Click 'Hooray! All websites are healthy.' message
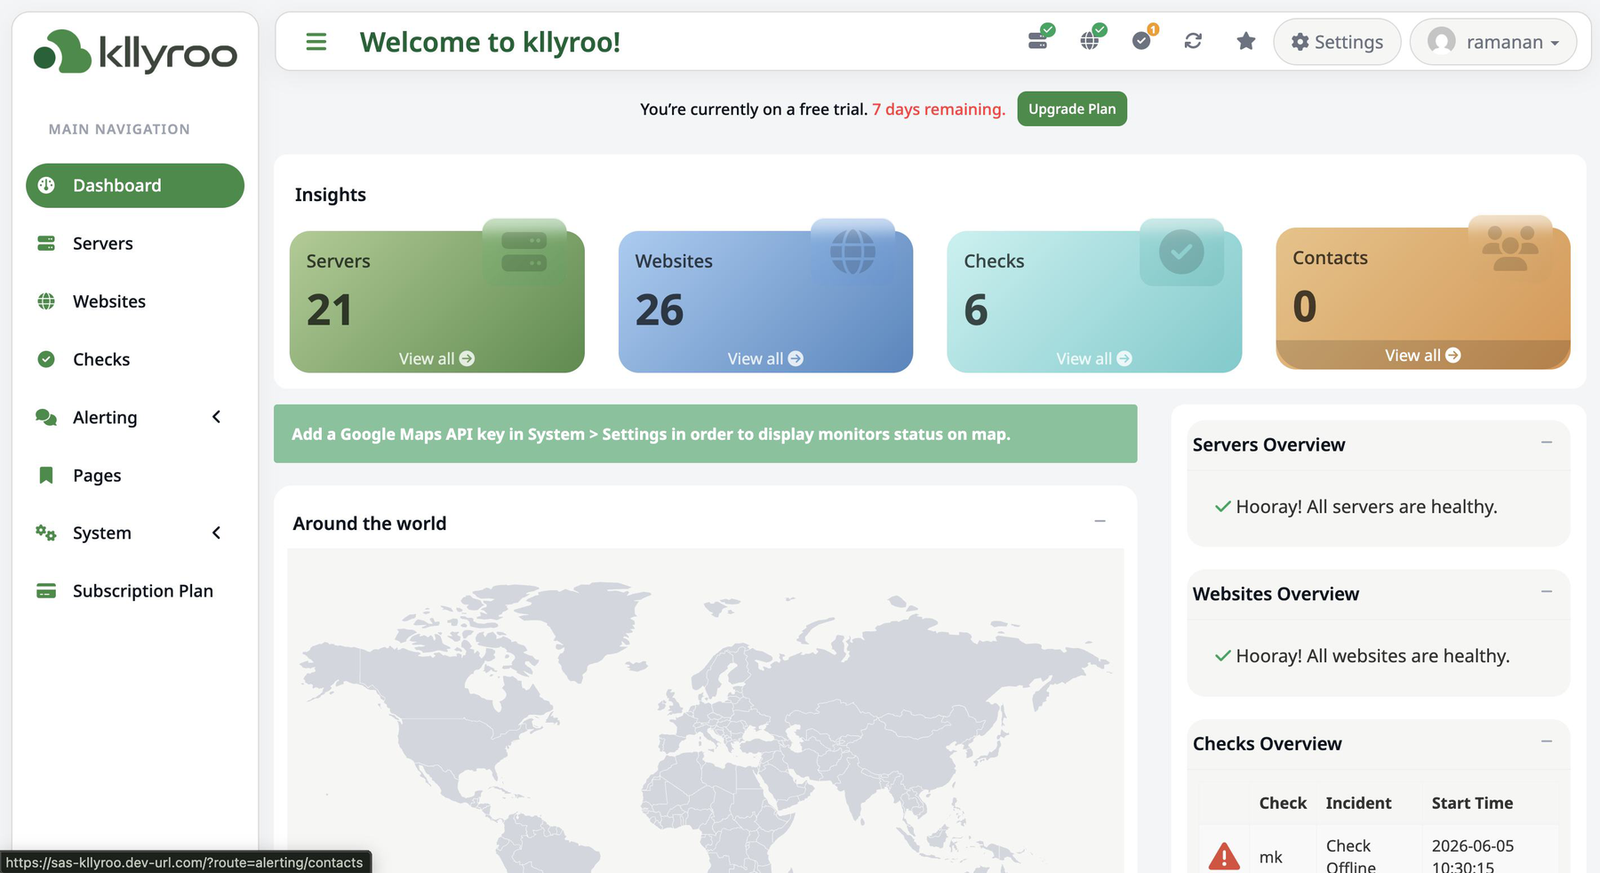 point(1373,656)
